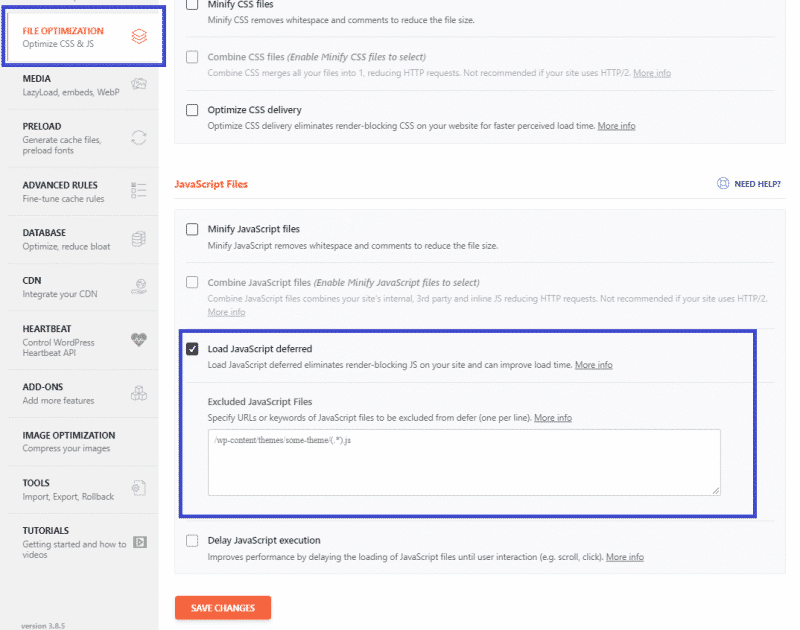
Task: Select the Advanced Rules list icon
Action: (x=141, y=190)
